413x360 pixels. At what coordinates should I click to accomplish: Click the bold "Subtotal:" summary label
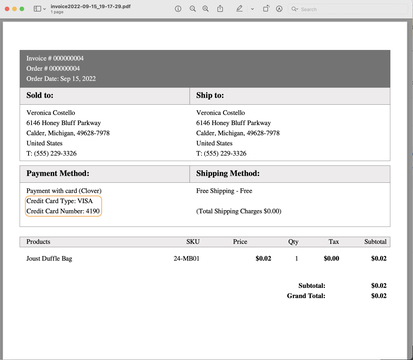[x=312, y=286]
